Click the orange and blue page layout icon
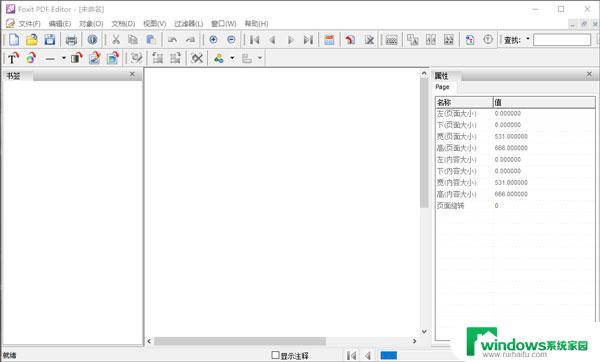This screenshot has width=600, height=362. (x=329, y=39)
